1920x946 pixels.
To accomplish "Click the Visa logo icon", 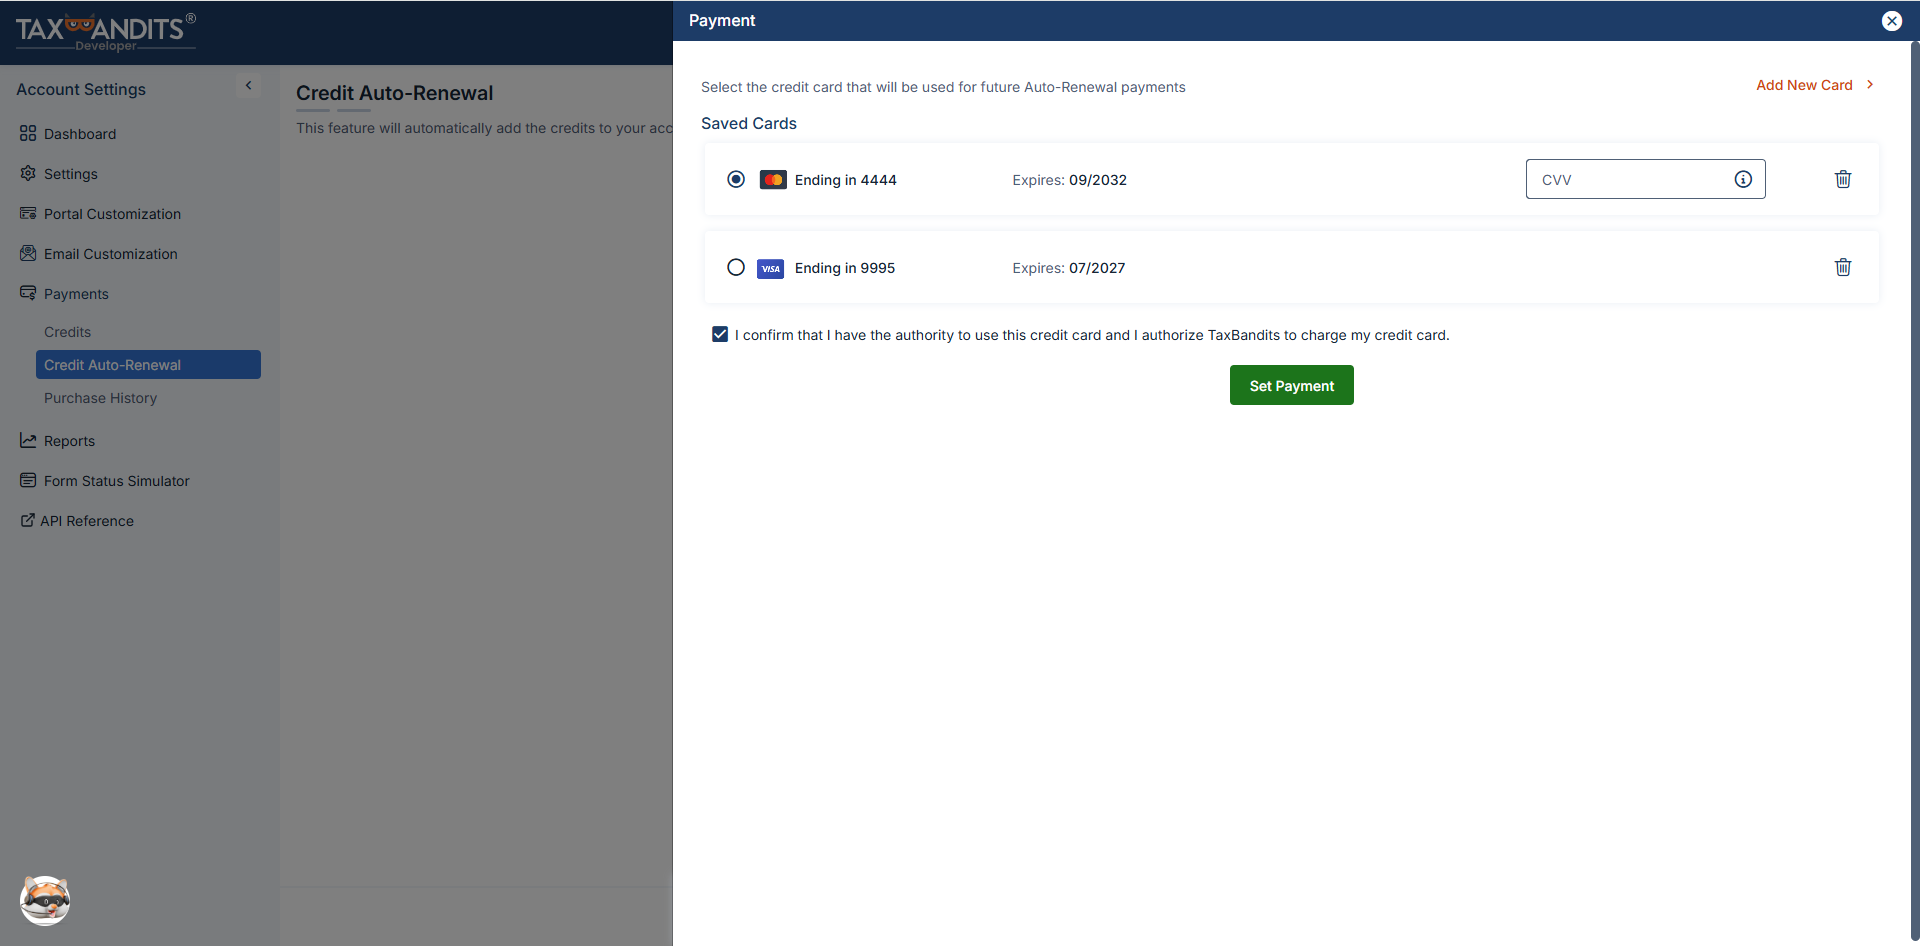I will tap(771, 268).
